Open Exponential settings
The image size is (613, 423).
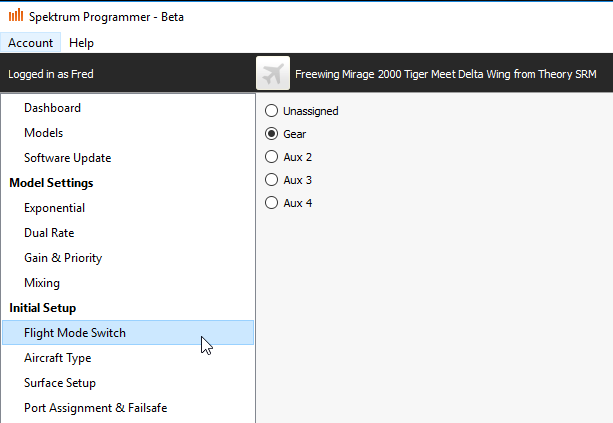(54, 208)
